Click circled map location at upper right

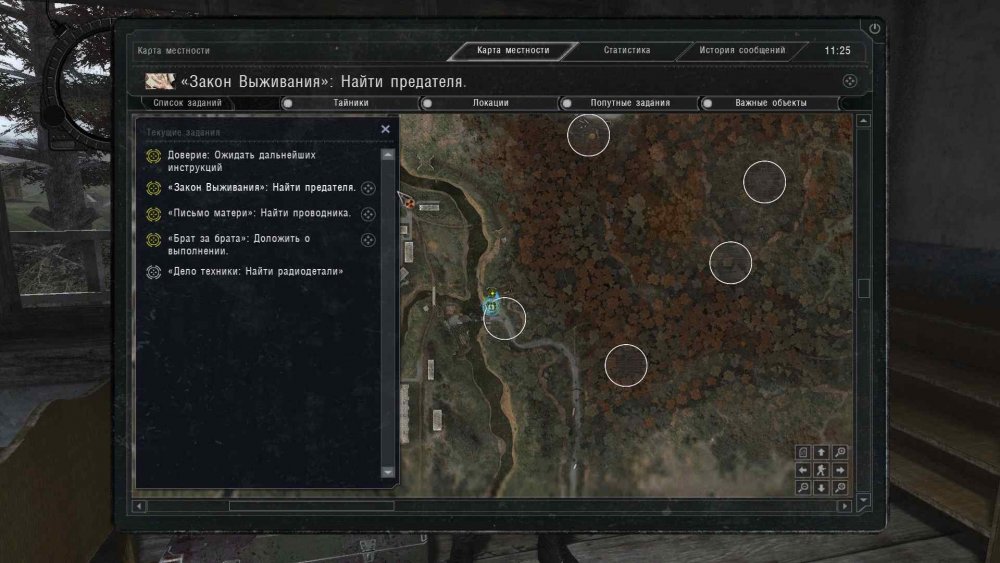point(764,182)
